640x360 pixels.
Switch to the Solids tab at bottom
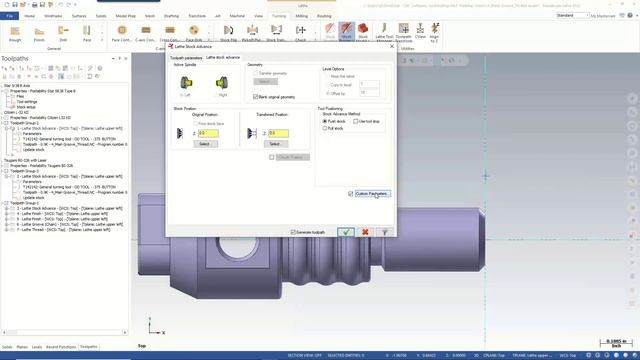pos(7,347)
